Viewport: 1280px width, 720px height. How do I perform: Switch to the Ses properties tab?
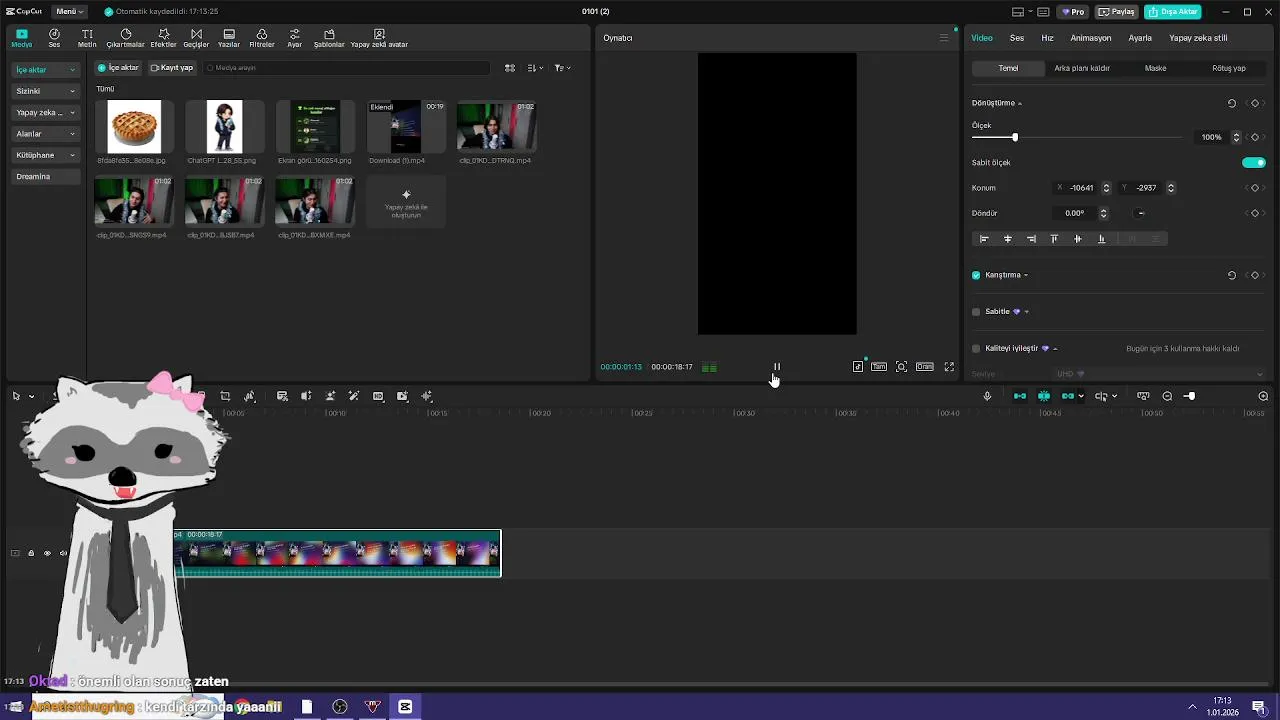click(x=1017, y=38)
